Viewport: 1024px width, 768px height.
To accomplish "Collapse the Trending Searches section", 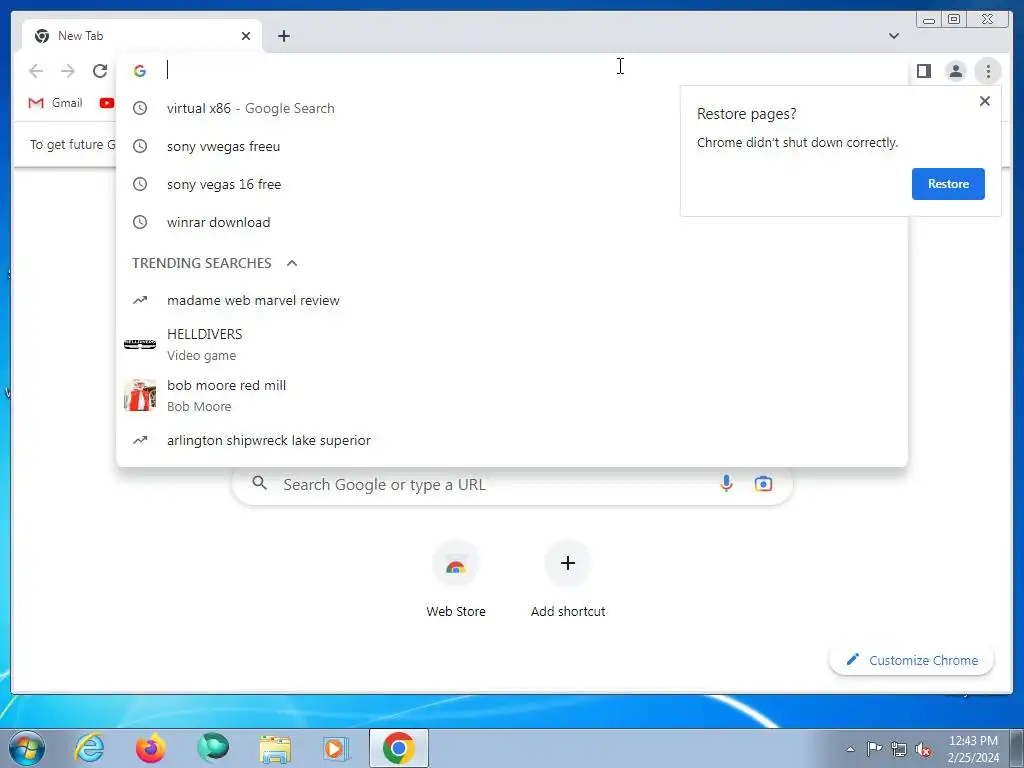I will point(292,263).
